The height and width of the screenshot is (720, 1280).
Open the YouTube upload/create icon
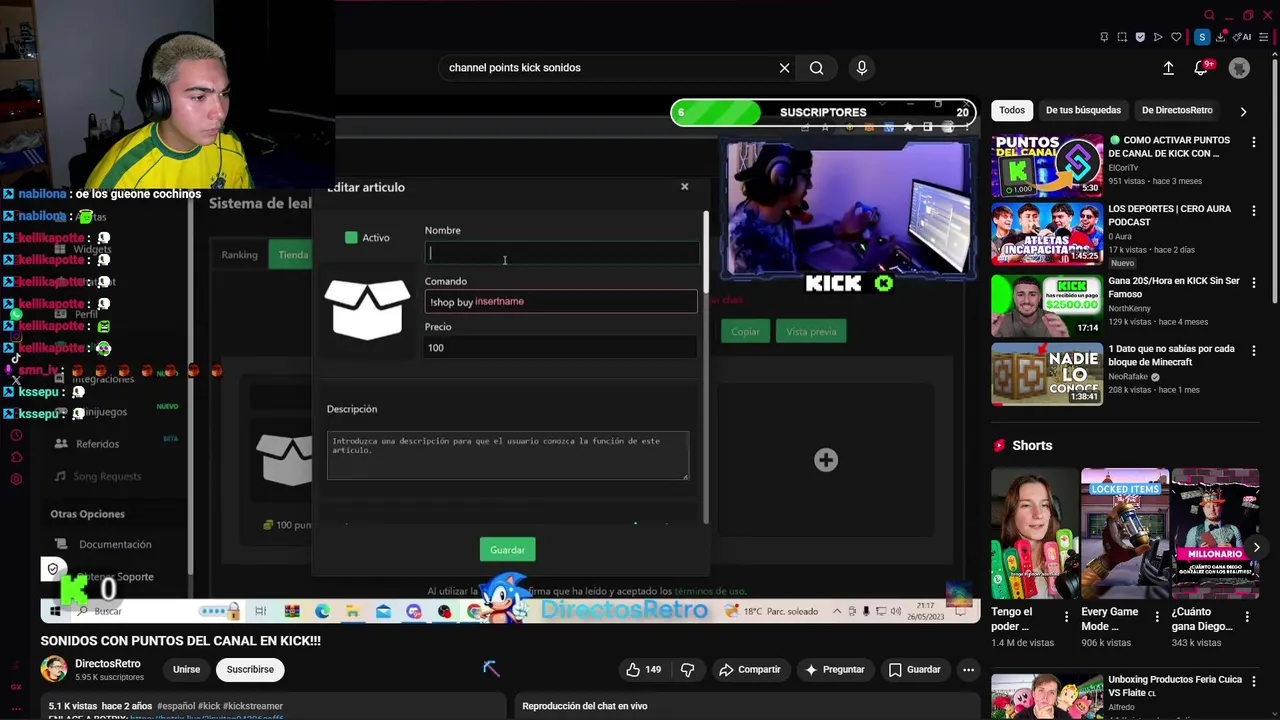point(1168,68)
